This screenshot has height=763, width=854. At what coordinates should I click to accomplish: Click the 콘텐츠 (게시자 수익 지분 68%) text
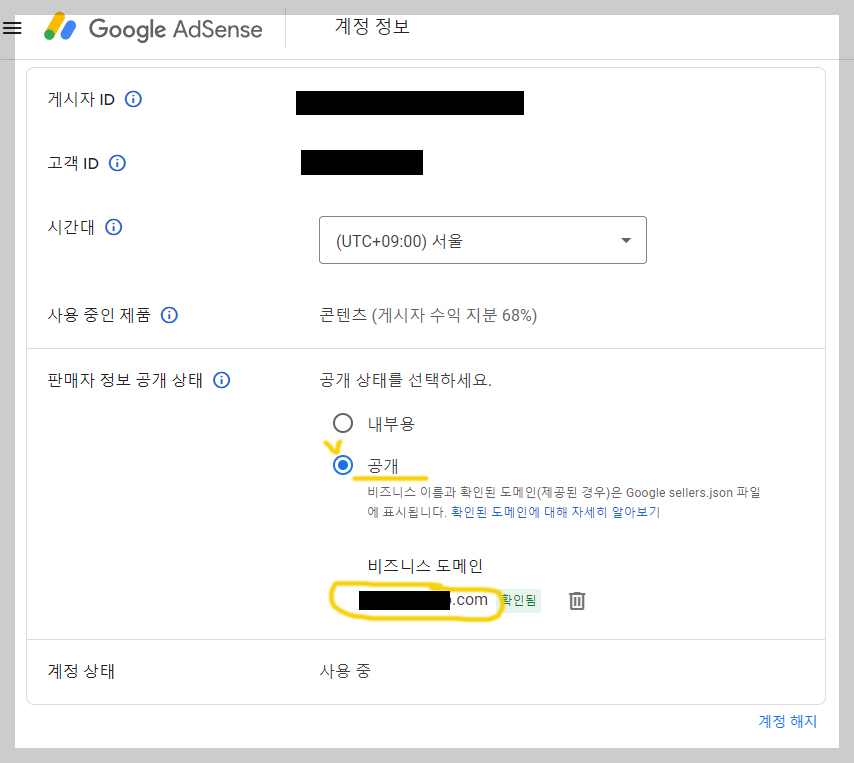point(428,315)
